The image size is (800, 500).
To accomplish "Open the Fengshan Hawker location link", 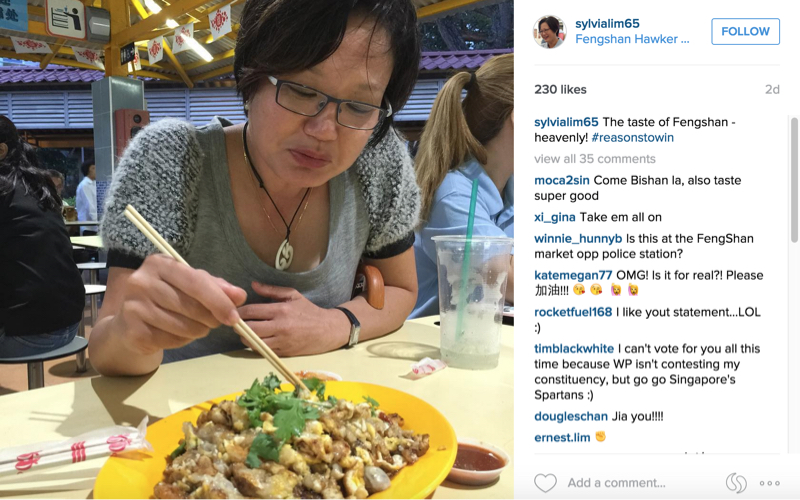I will point(632,39).
